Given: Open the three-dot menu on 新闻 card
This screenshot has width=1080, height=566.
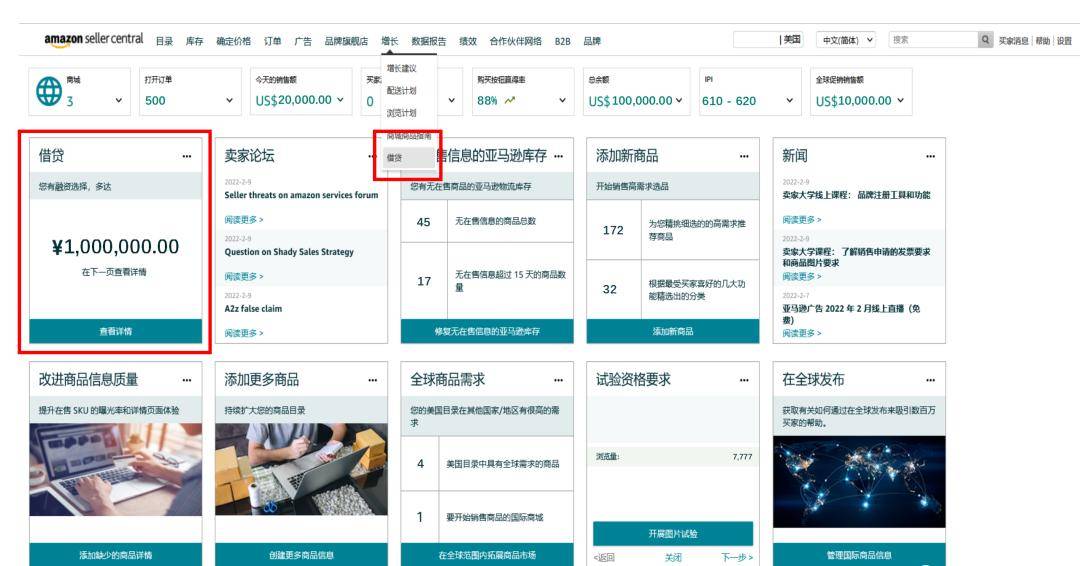Looking at the screenshot, I should click(x=931, y=156).
